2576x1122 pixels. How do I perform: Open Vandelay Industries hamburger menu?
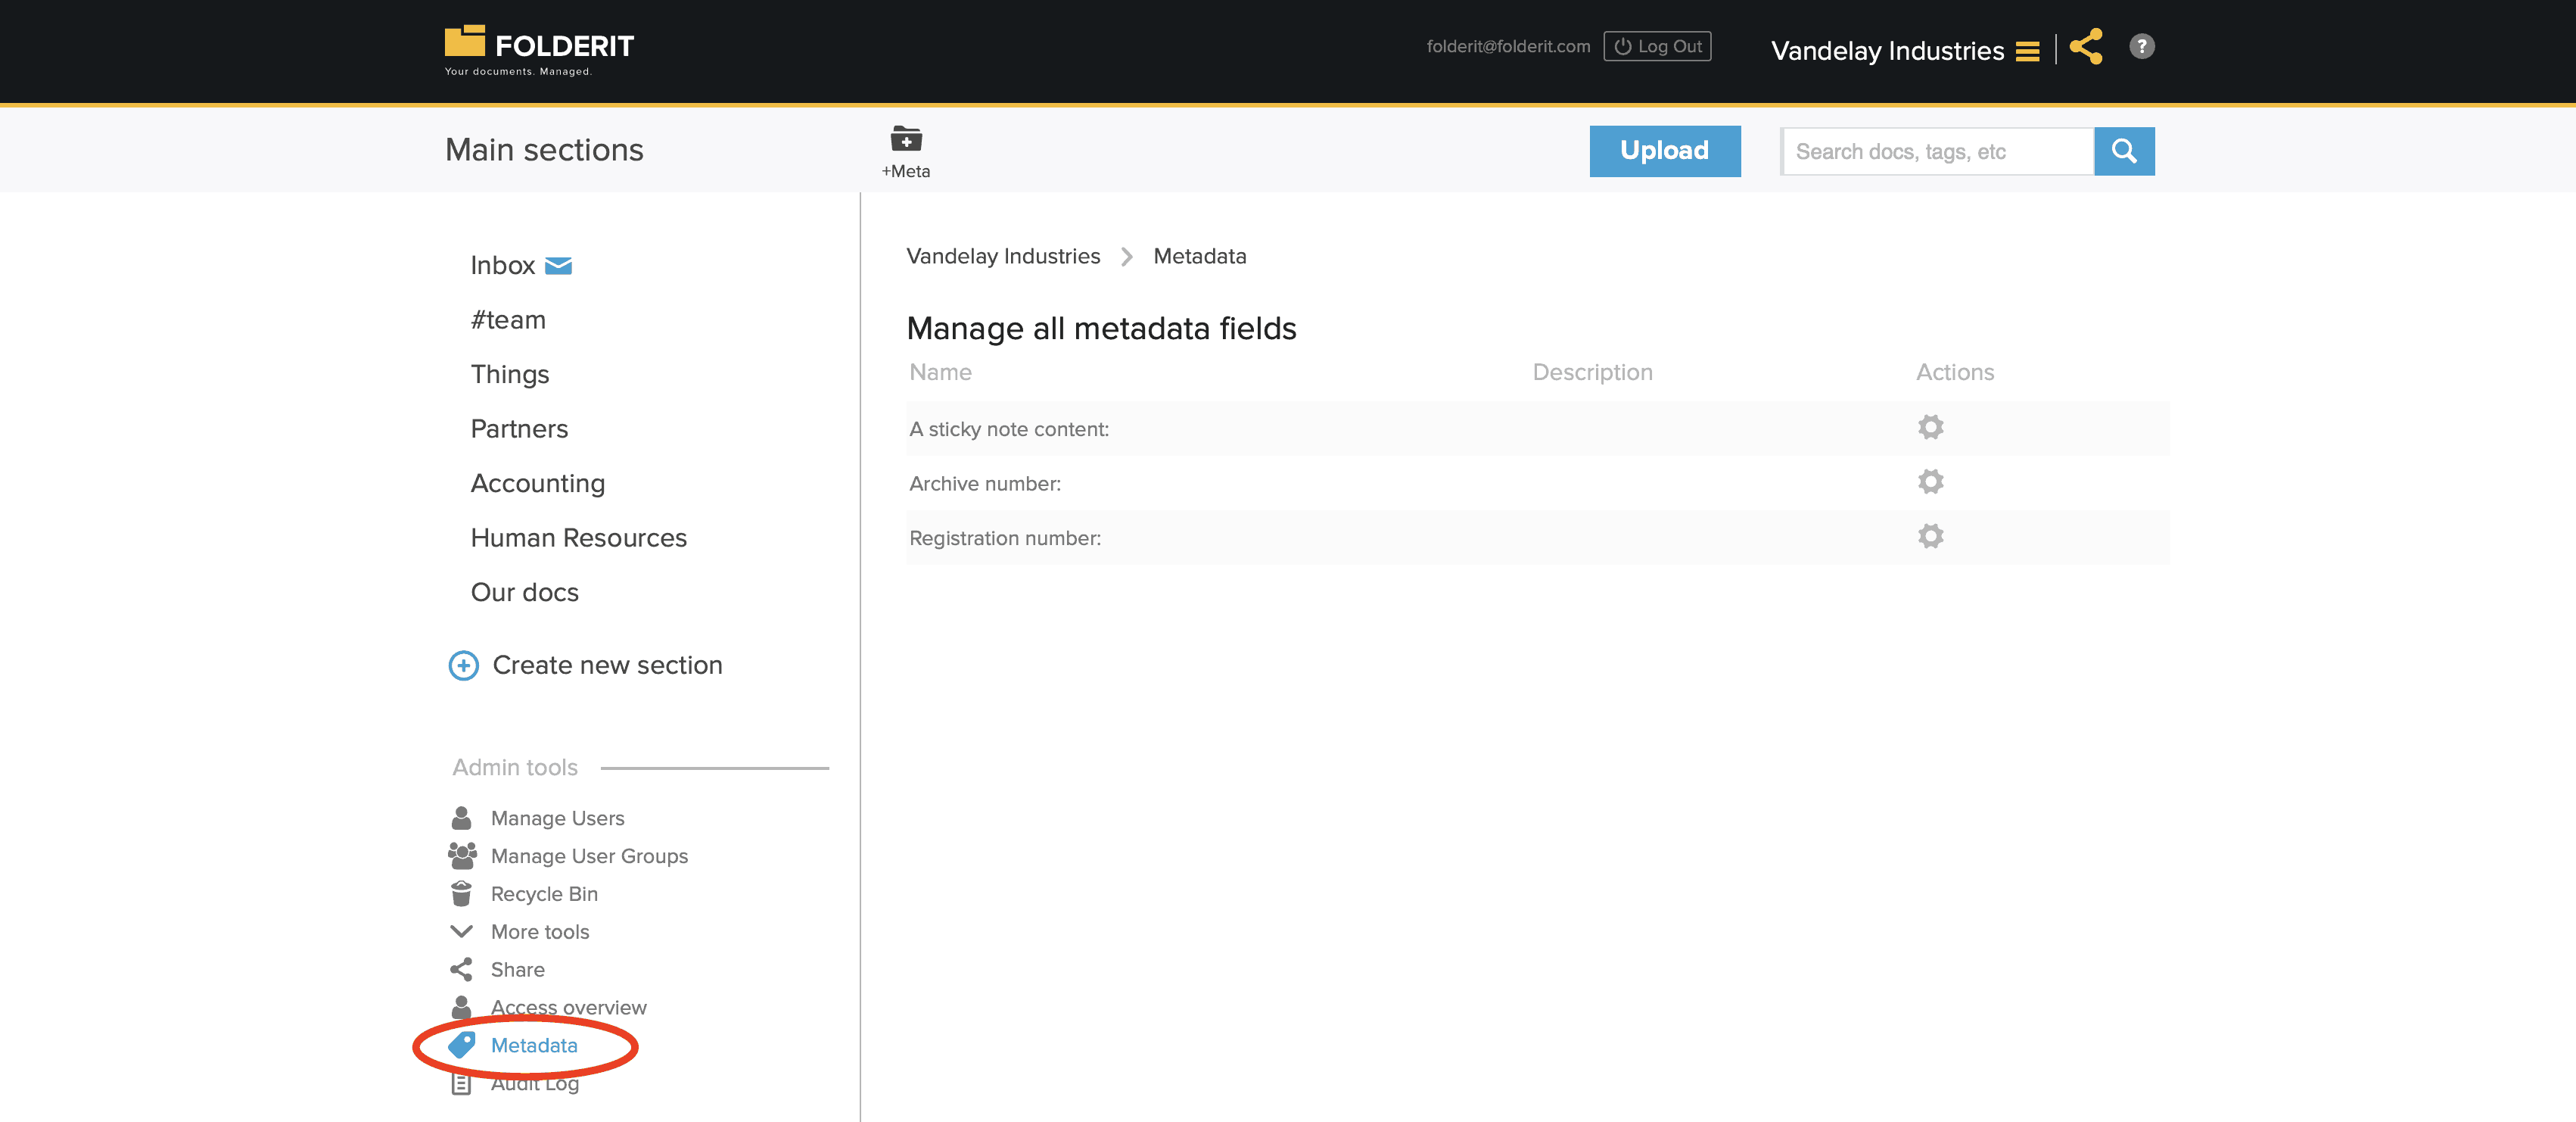point(2027,51)
